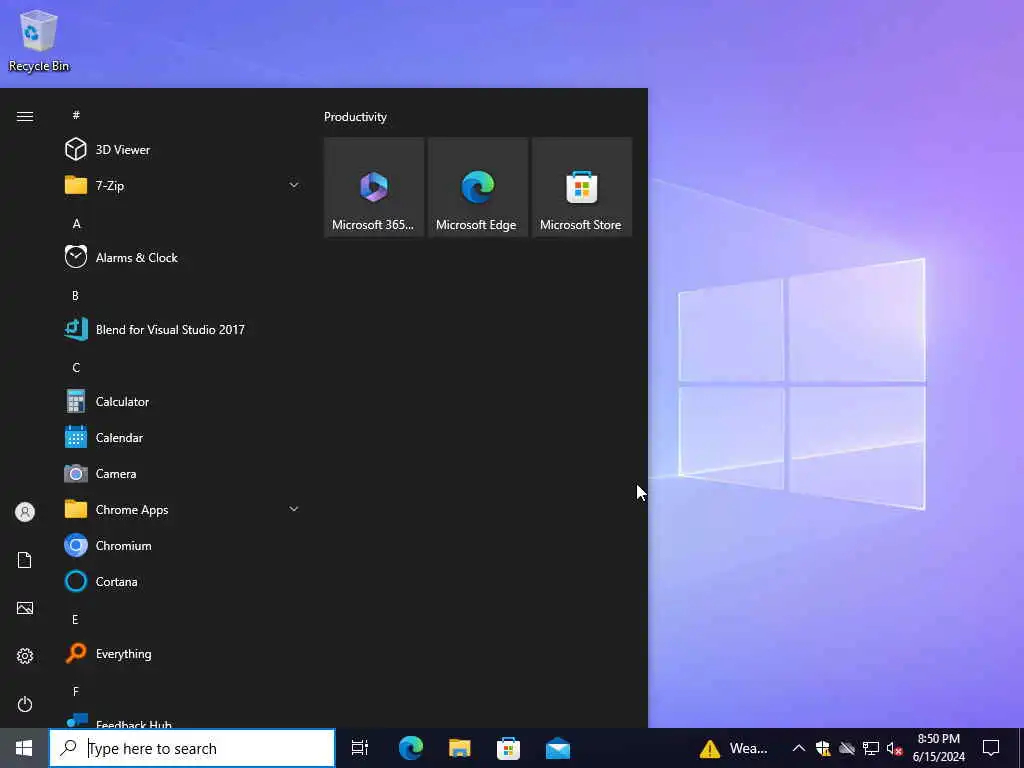Click the Power button in Start
Image resolution: width=1024 pixels, height=768 pixels.
pyautogui.click(x=25, y=704)
